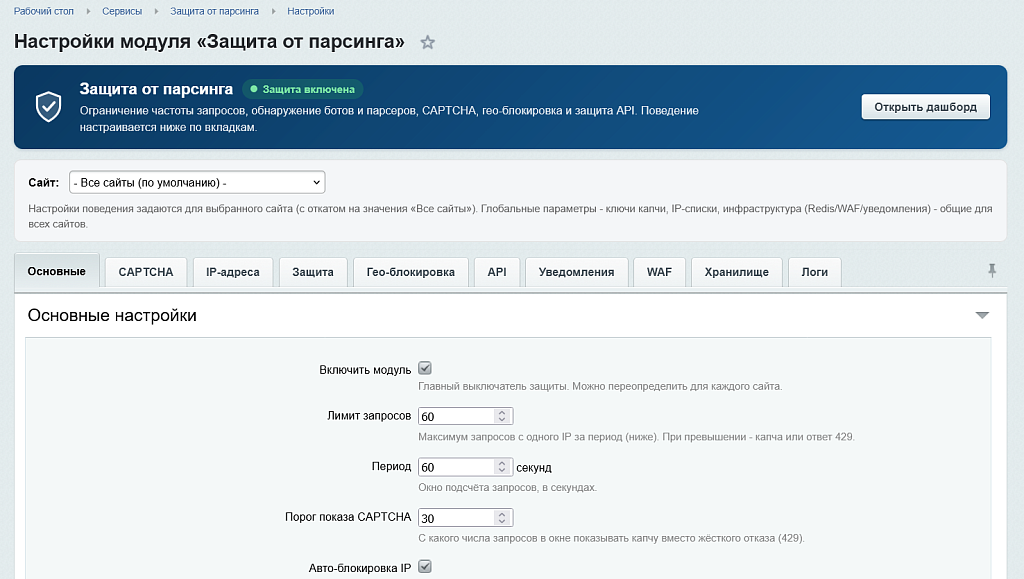Open the Логи tab

pyautogui.click(x=814, y=272)
